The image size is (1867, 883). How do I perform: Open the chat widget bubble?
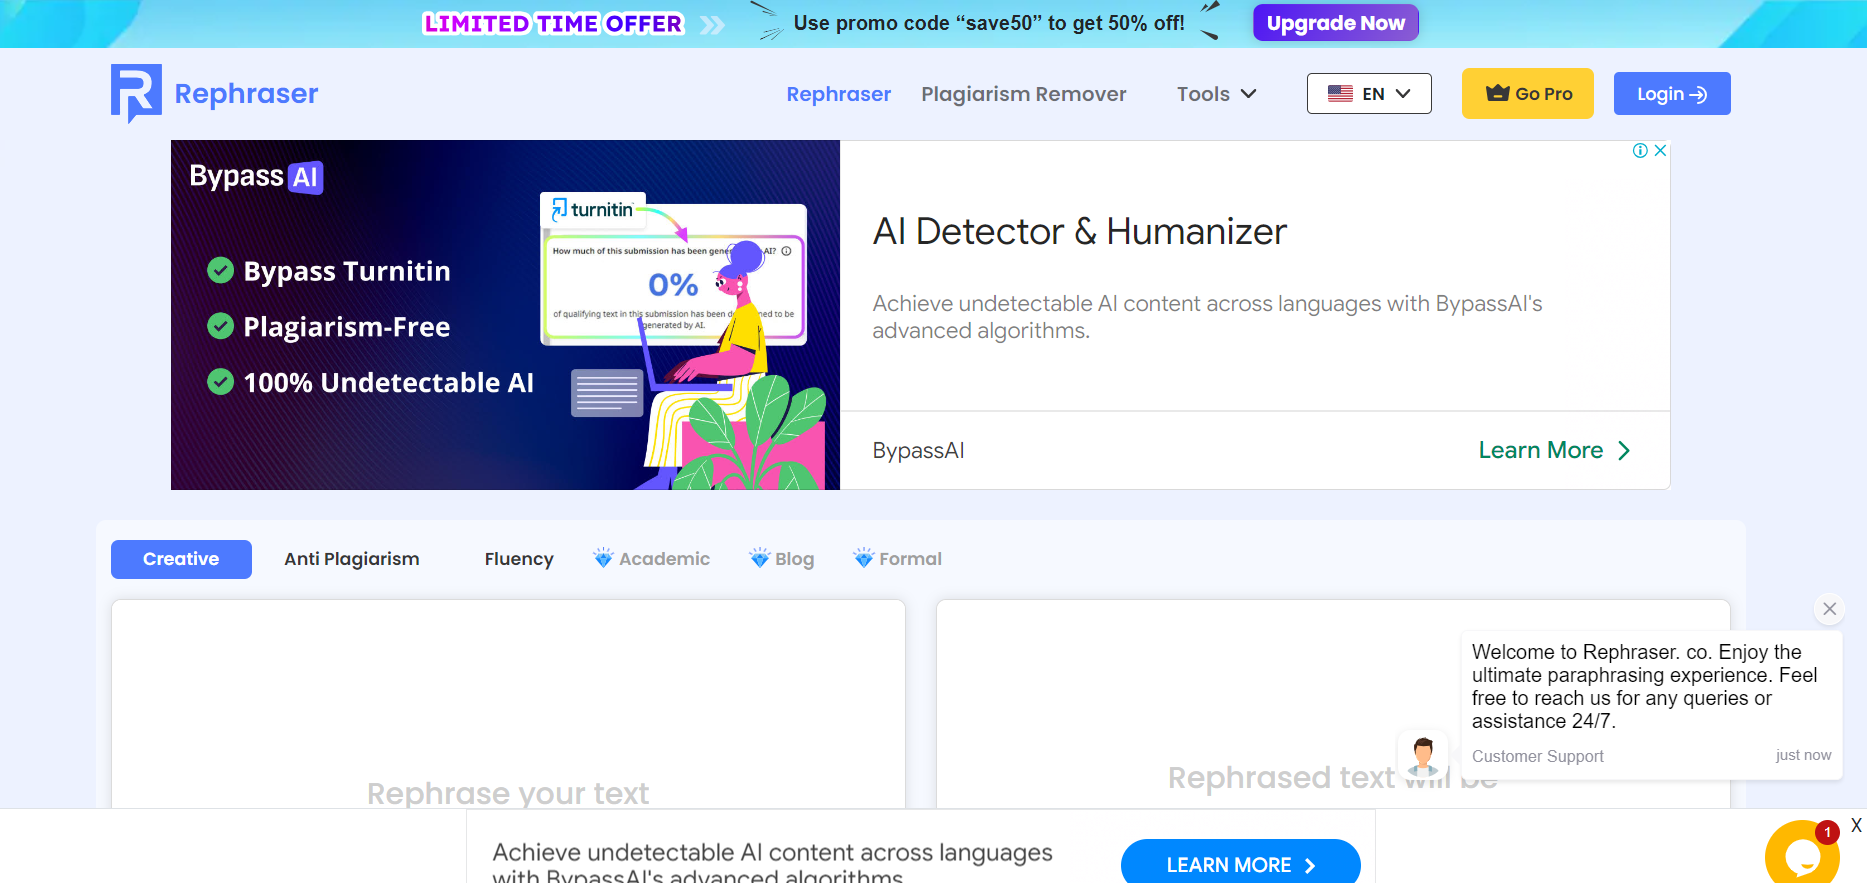pos(1802,852)
